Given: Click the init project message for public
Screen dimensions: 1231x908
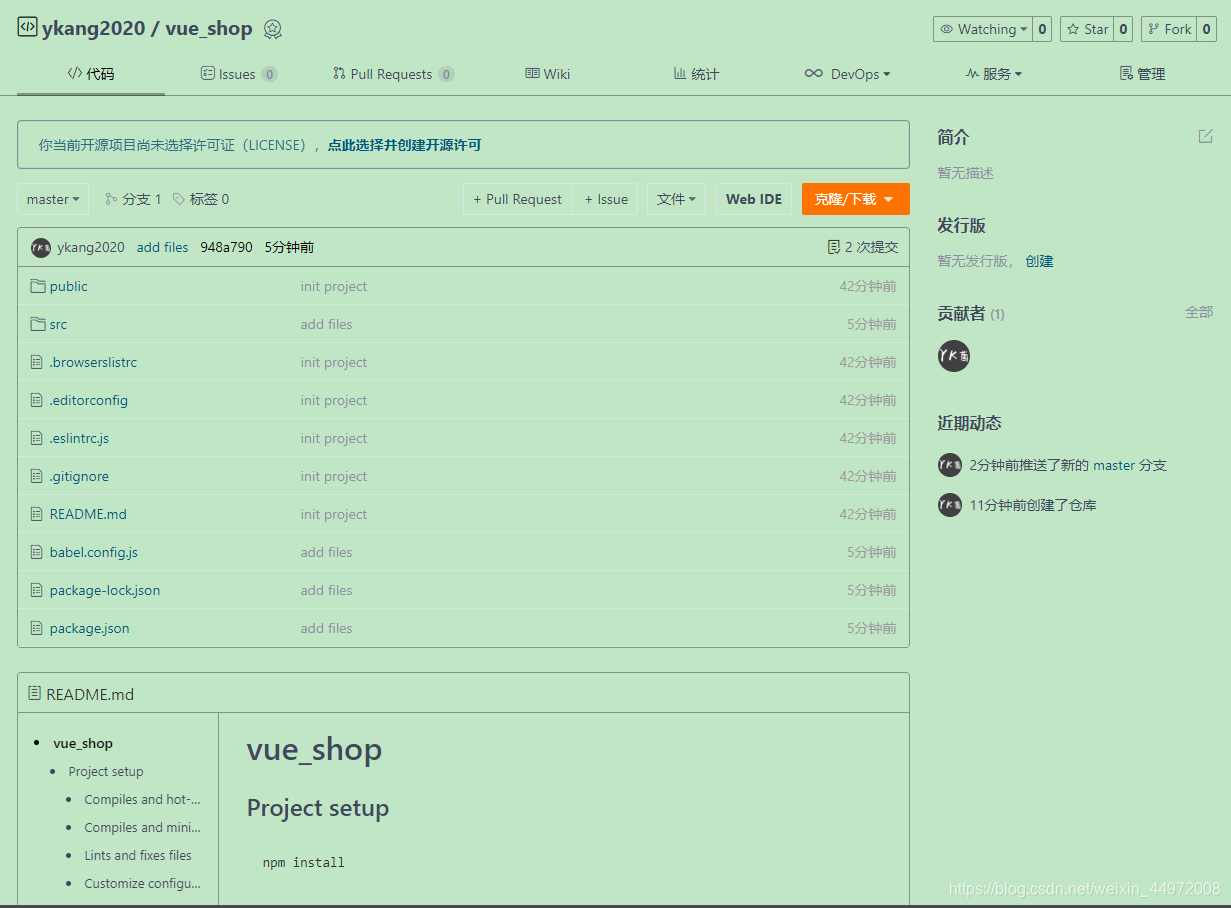Looking at the screenshot, I should pos(334,286).
